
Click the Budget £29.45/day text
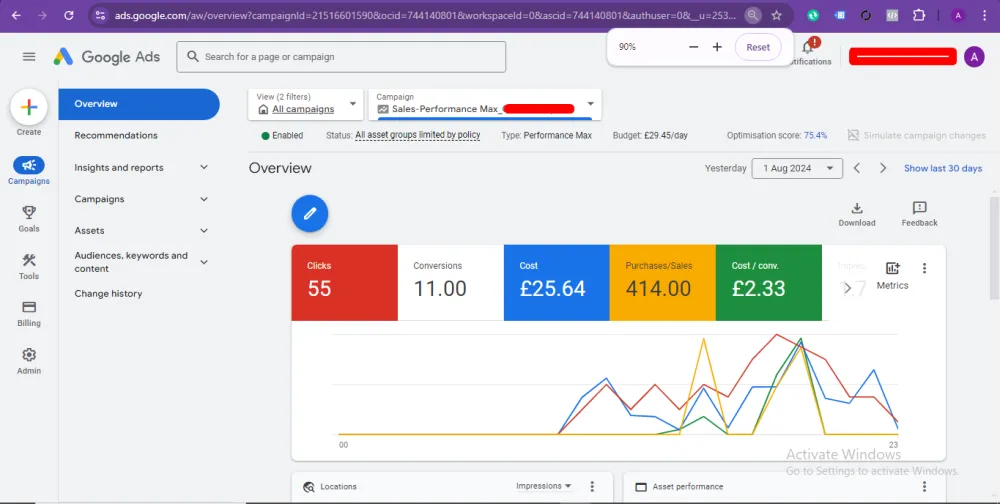650,135
